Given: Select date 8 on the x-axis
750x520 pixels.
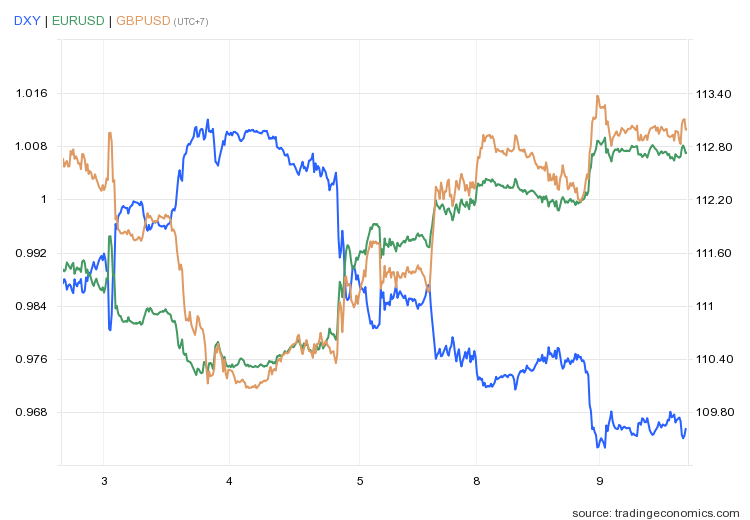Looking at the screenshot, I should (x=477, y=480).
